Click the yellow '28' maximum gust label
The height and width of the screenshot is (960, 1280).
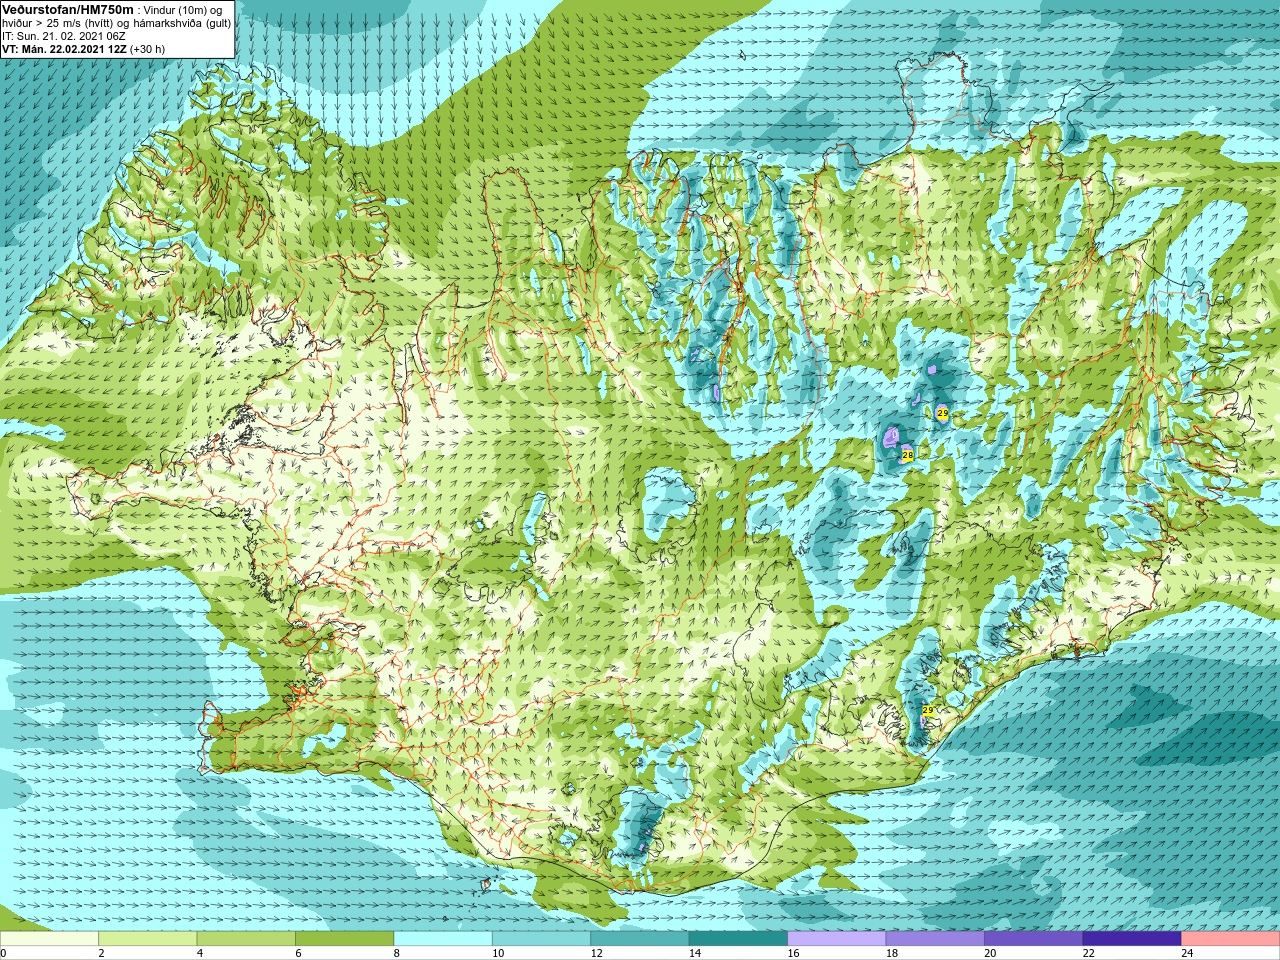coord(908,455)
